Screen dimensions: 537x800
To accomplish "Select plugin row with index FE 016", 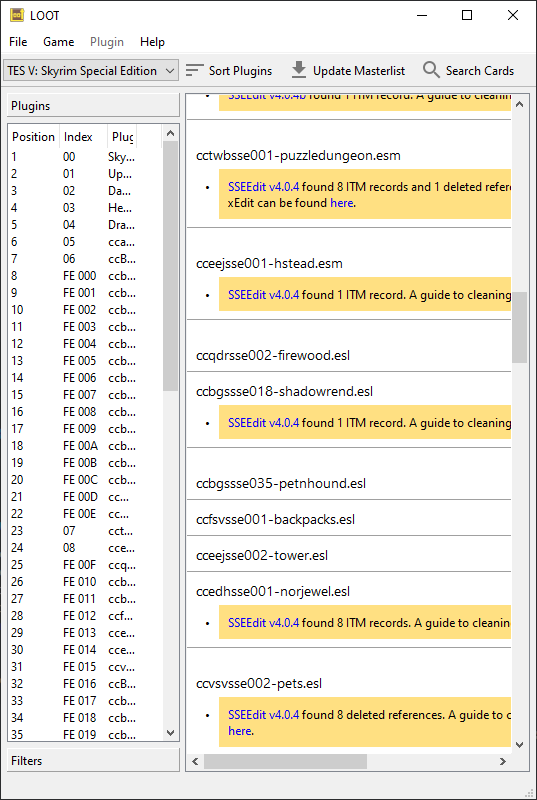I will click(x=86, y=684).
